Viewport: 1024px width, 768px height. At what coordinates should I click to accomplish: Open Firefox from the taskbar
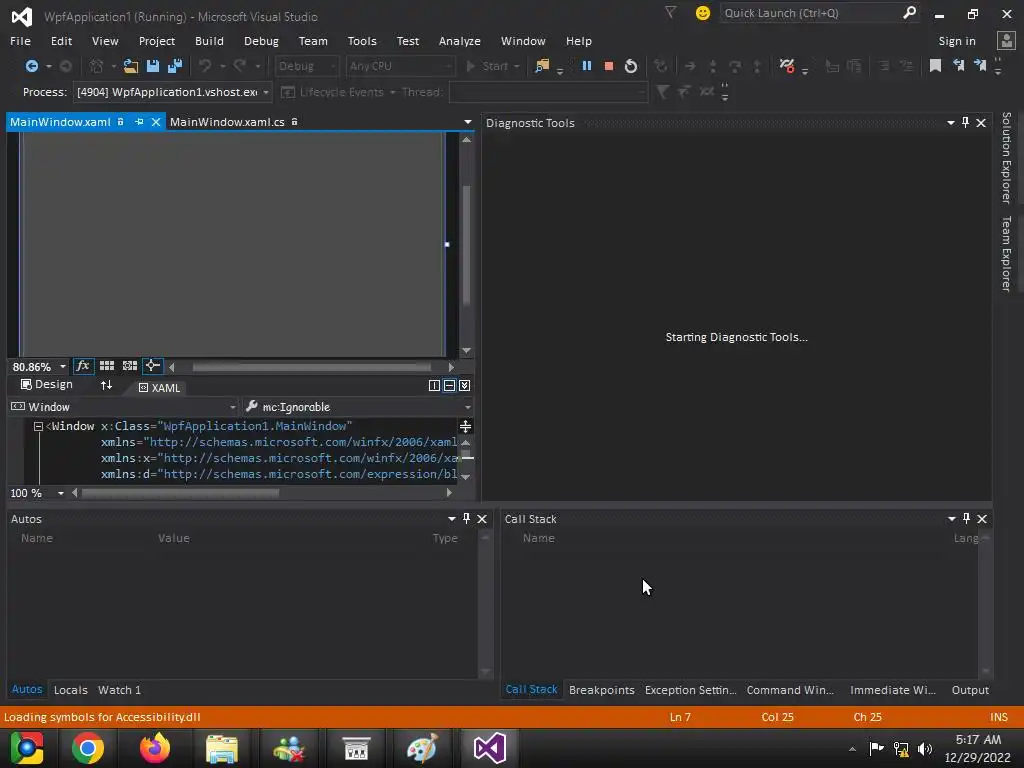tap(155, 748)
